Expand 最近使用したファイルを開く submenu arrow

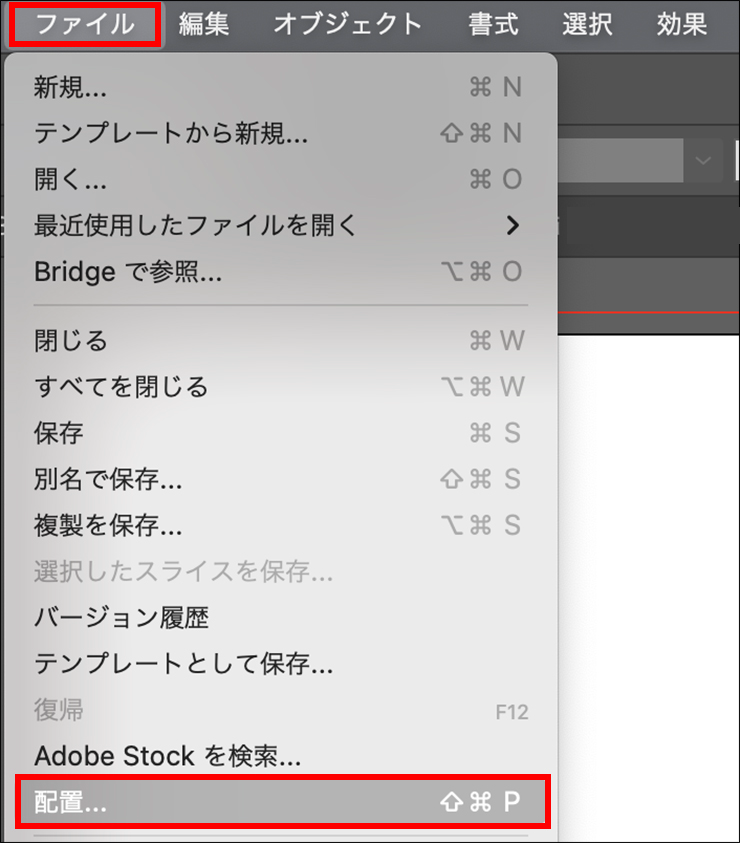(513, 225)
